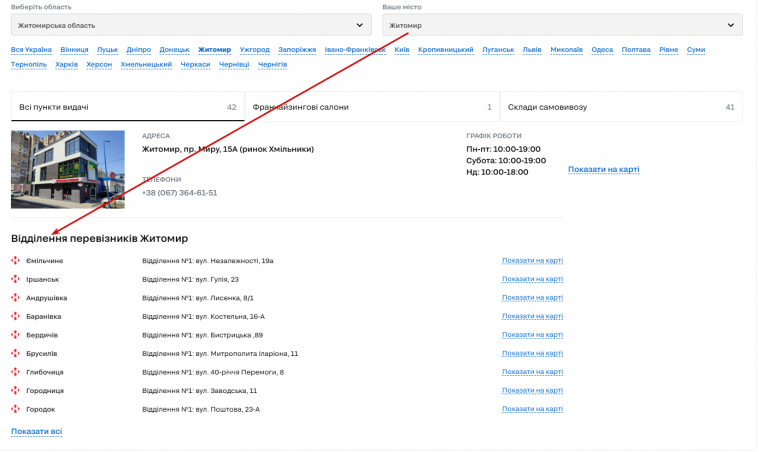The width and height of the screenshot is (768, 452).
Task: Select Житомир city link in list
Action: 215,50
